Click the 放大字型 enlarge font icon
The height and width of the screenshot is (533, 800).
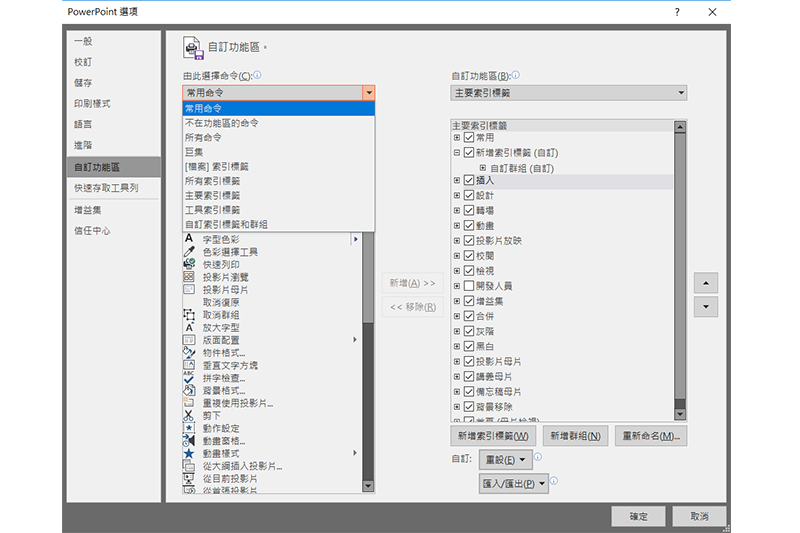coord(189,327)
